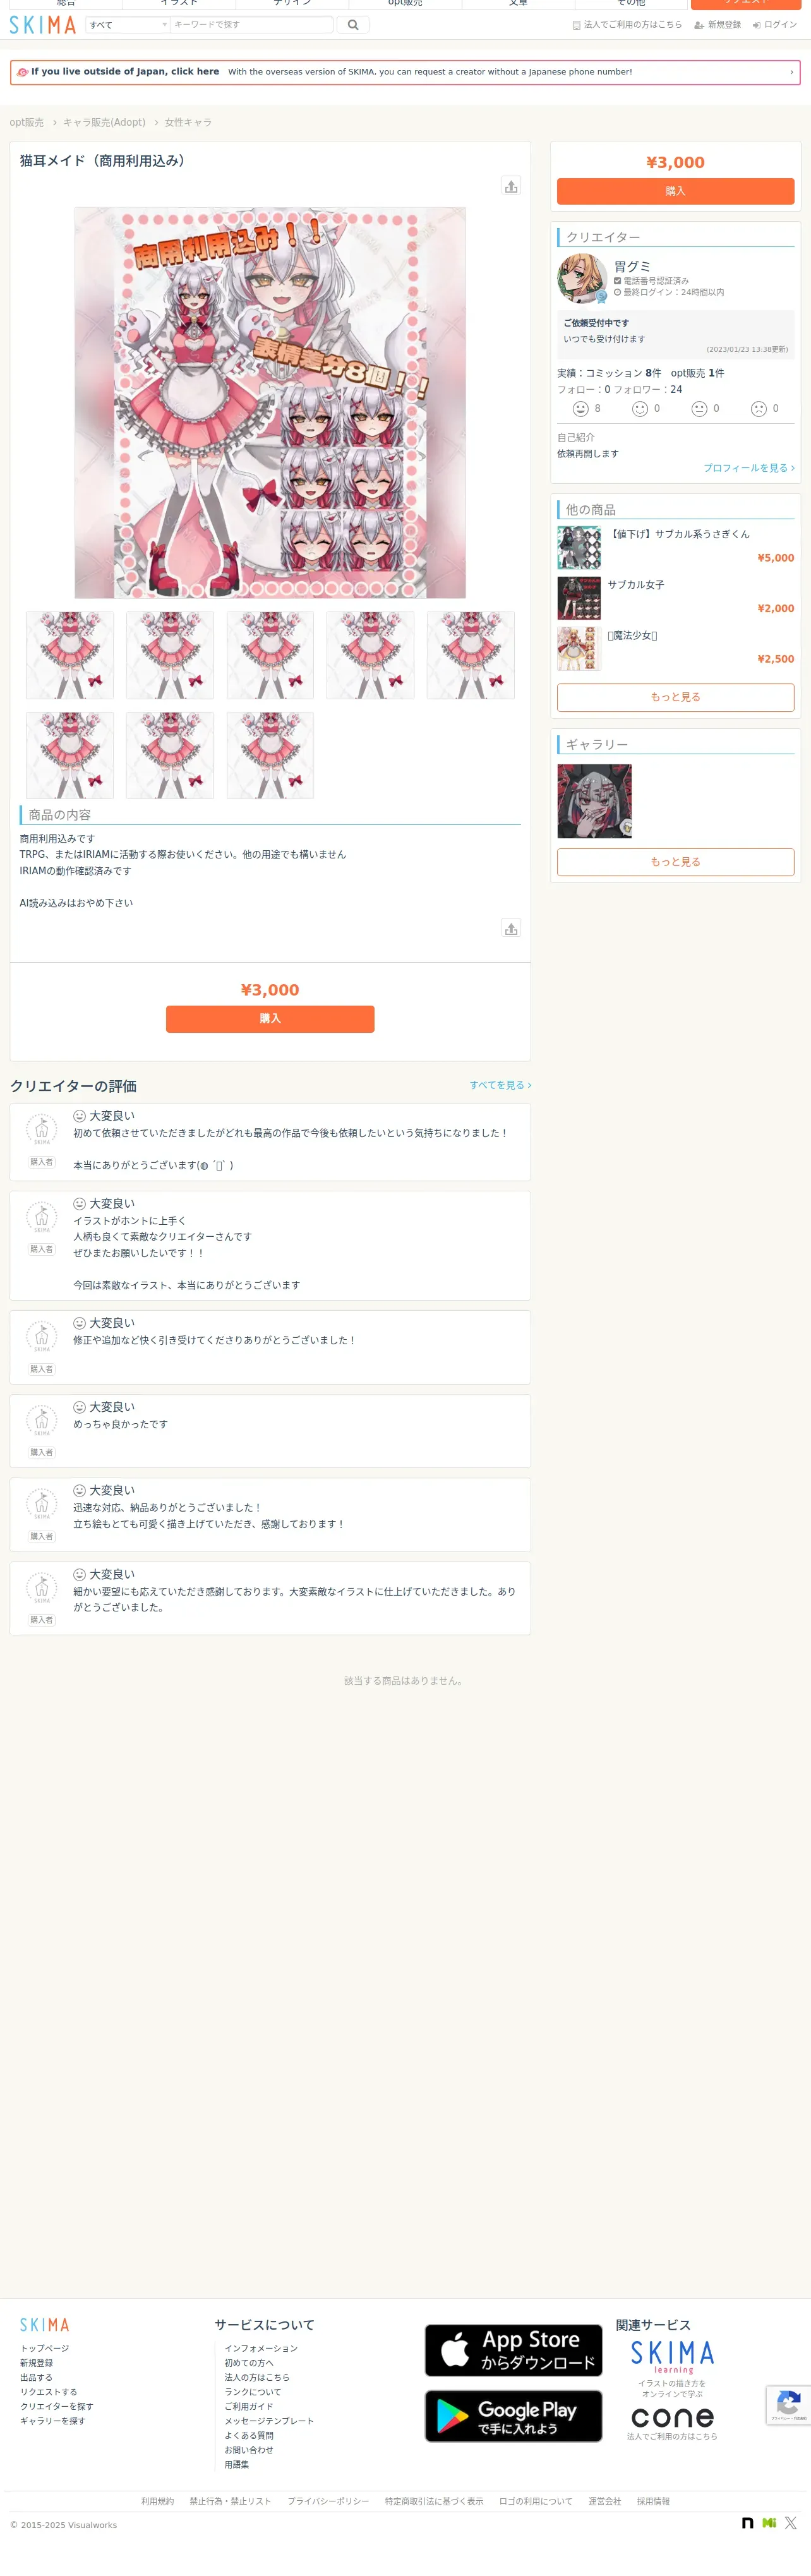The width and height of the screenshot is (811, 2576).
Task: Open the すべて category dropdown in search
Action: coord(127,25)
